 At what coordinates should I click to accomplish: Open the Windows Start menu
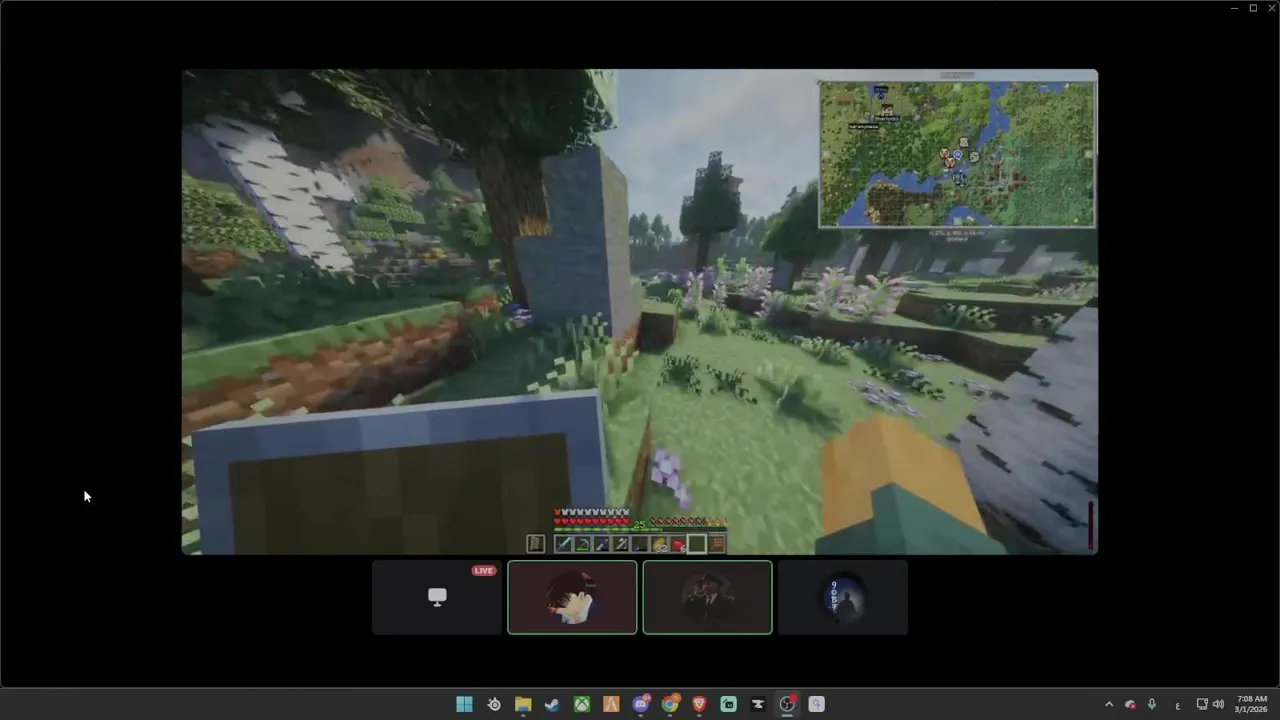point(465,704)
